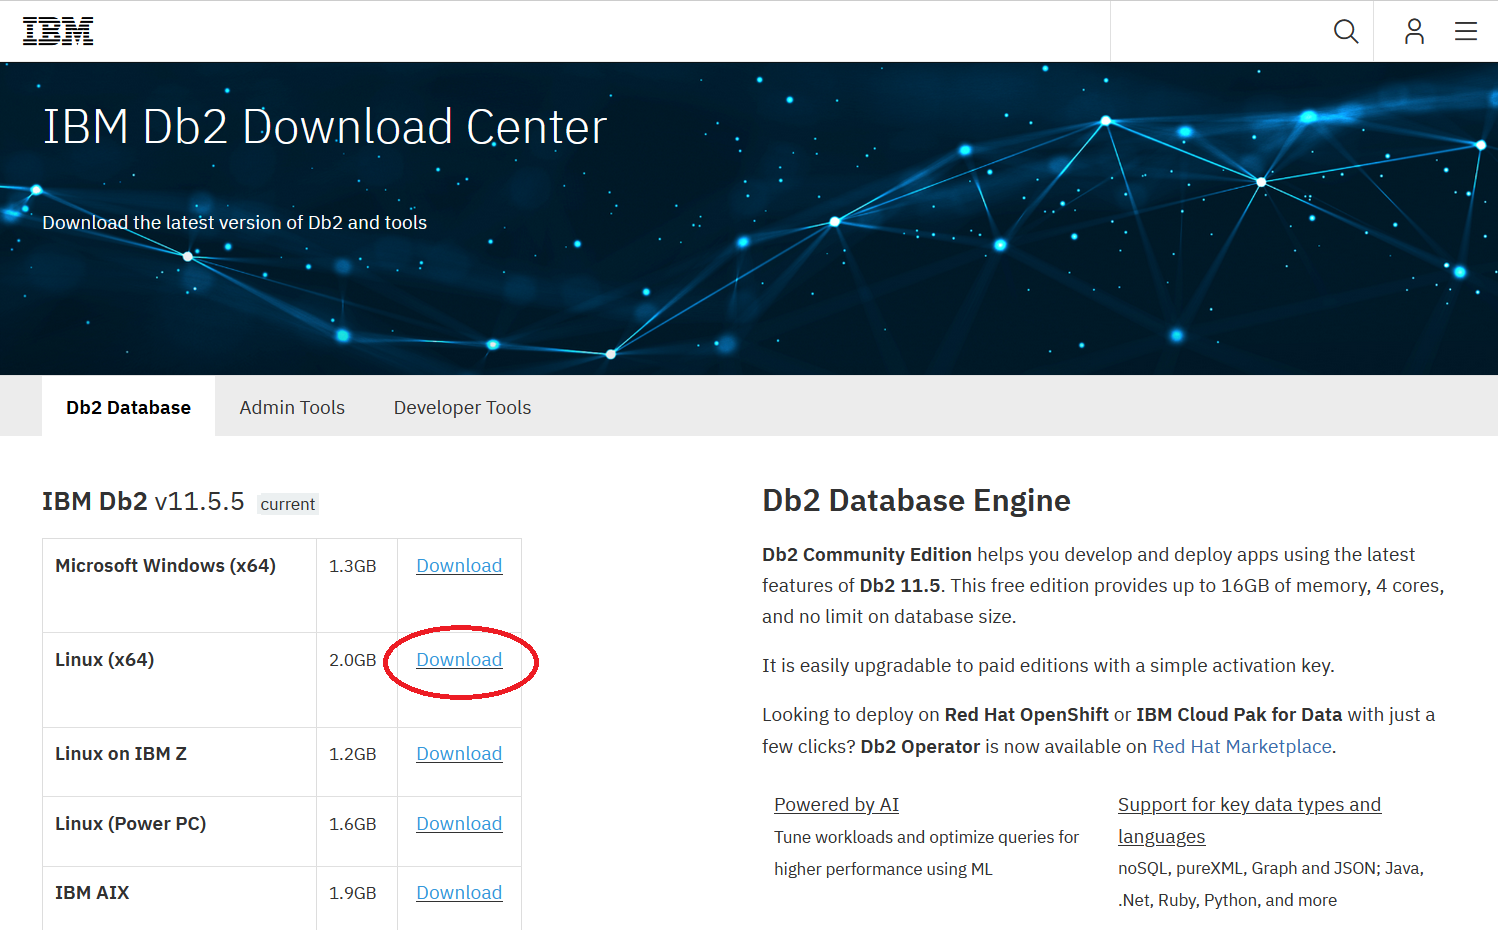This screenshot has height=930, width=1498.
Task: Download Db2 for Linux (x64)
Action: coord(459,659)
